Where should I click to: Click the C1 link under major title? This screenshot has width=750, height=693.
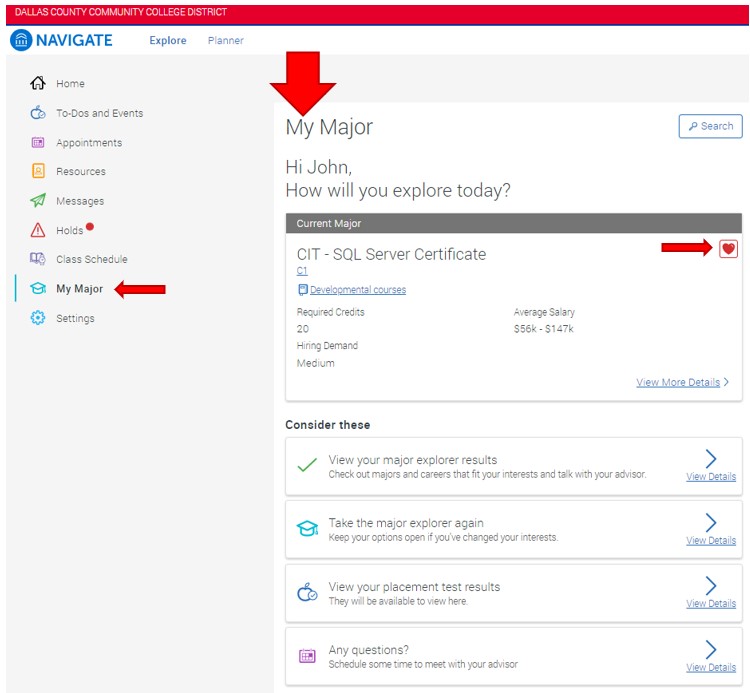(x=302, y=271)
